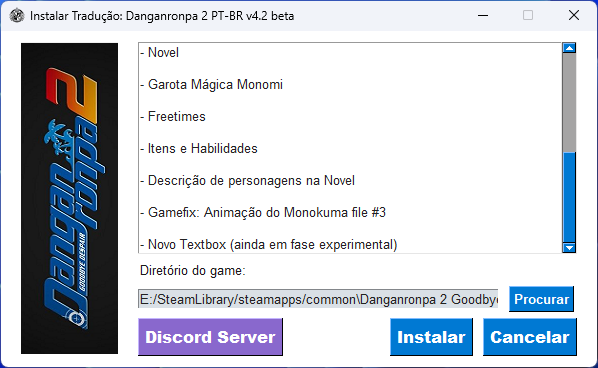Minimize the installer window

(x=483, y=16)
